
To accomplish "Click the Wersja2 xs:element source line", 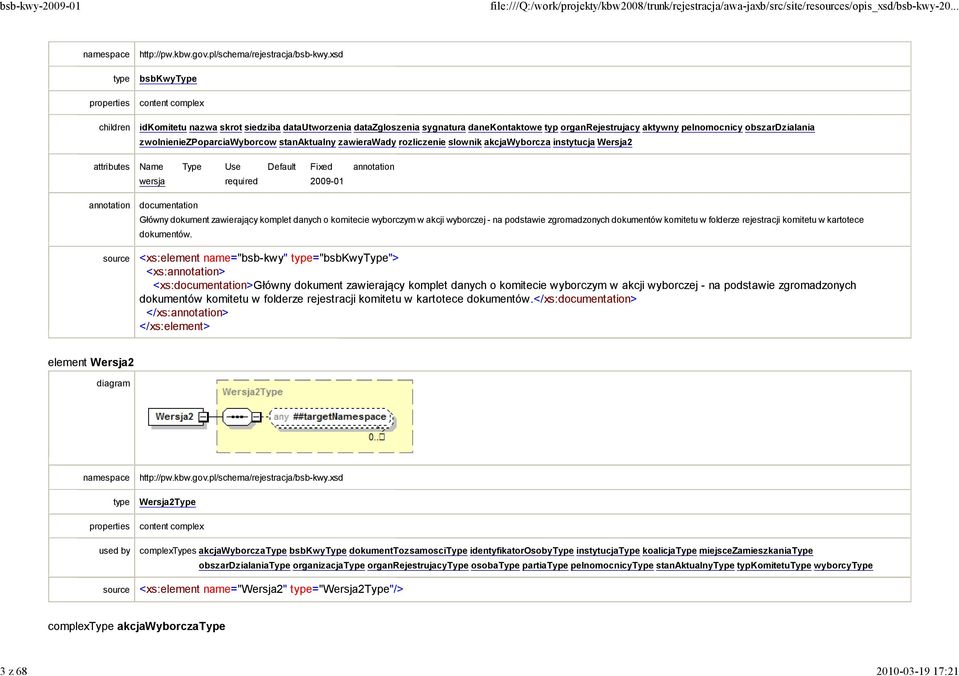I will click(x=272, y=590).
